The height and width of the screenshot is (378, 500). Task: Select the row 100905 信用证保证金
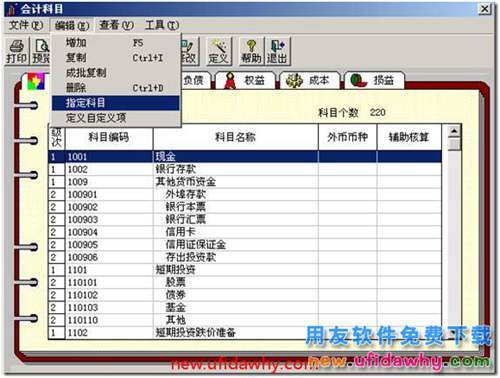[245, 245]
